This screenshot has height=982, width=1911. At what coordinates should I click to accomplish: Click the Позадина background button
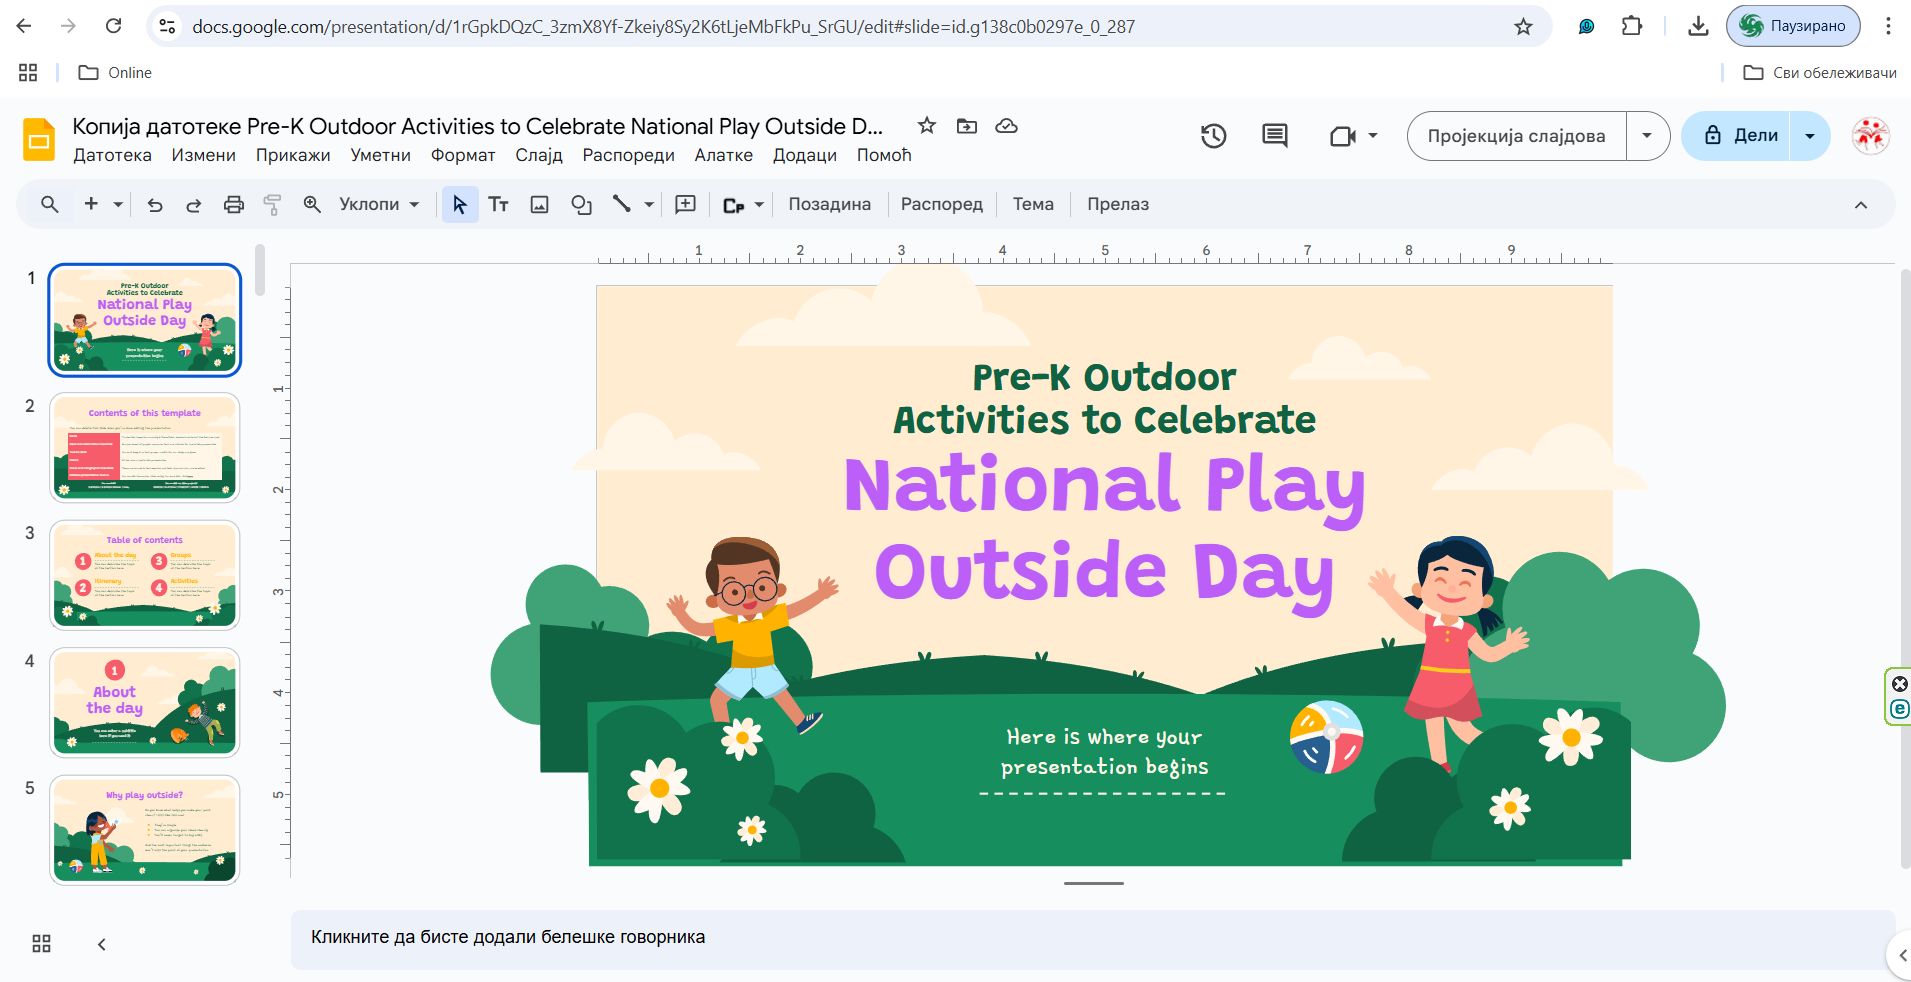pyautogui.click(x=829, y=205)
